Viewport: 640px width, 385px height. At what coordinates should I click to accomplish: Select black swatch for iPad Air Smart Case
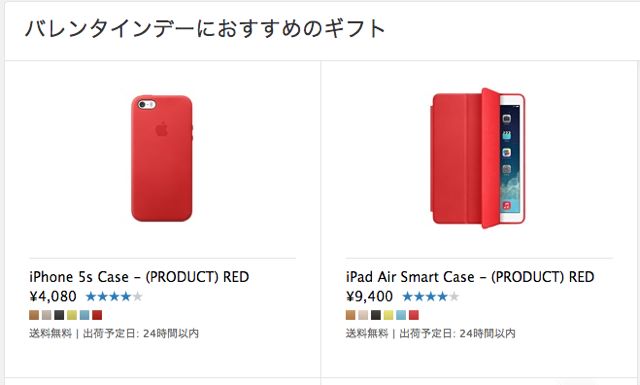pos(376,315)
